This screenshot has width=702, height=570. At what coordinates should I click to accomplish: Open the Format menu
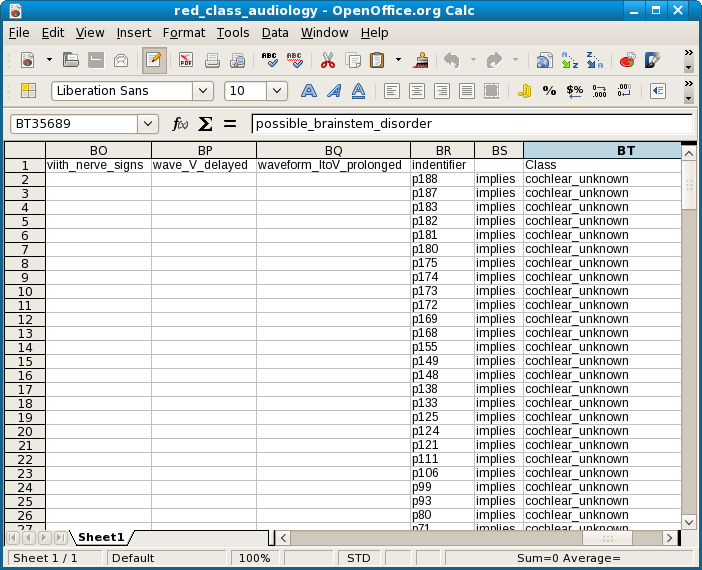tap(183, 32)
